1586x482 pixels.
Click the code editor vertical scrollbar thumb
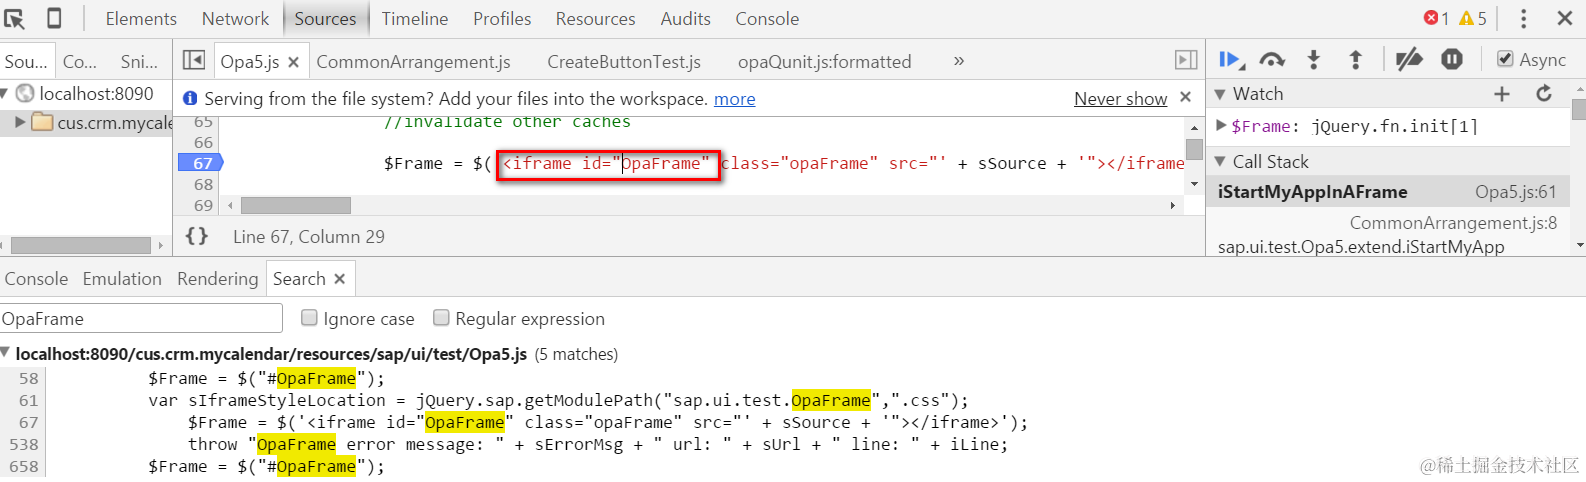click(x=1194, y=150)
